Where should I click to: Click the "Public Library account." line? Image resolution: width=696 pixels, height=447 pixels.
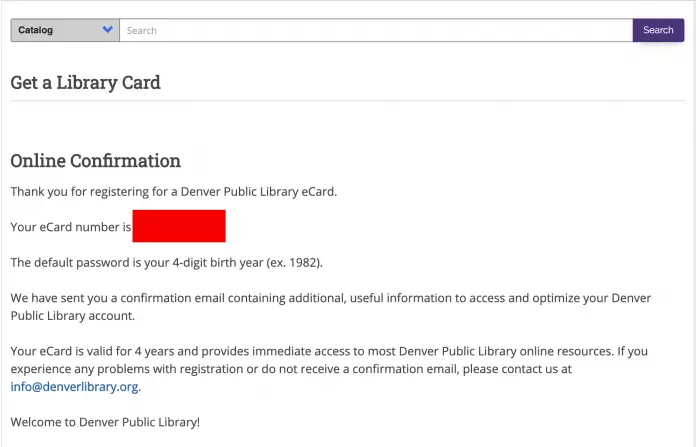pos(73,316)
